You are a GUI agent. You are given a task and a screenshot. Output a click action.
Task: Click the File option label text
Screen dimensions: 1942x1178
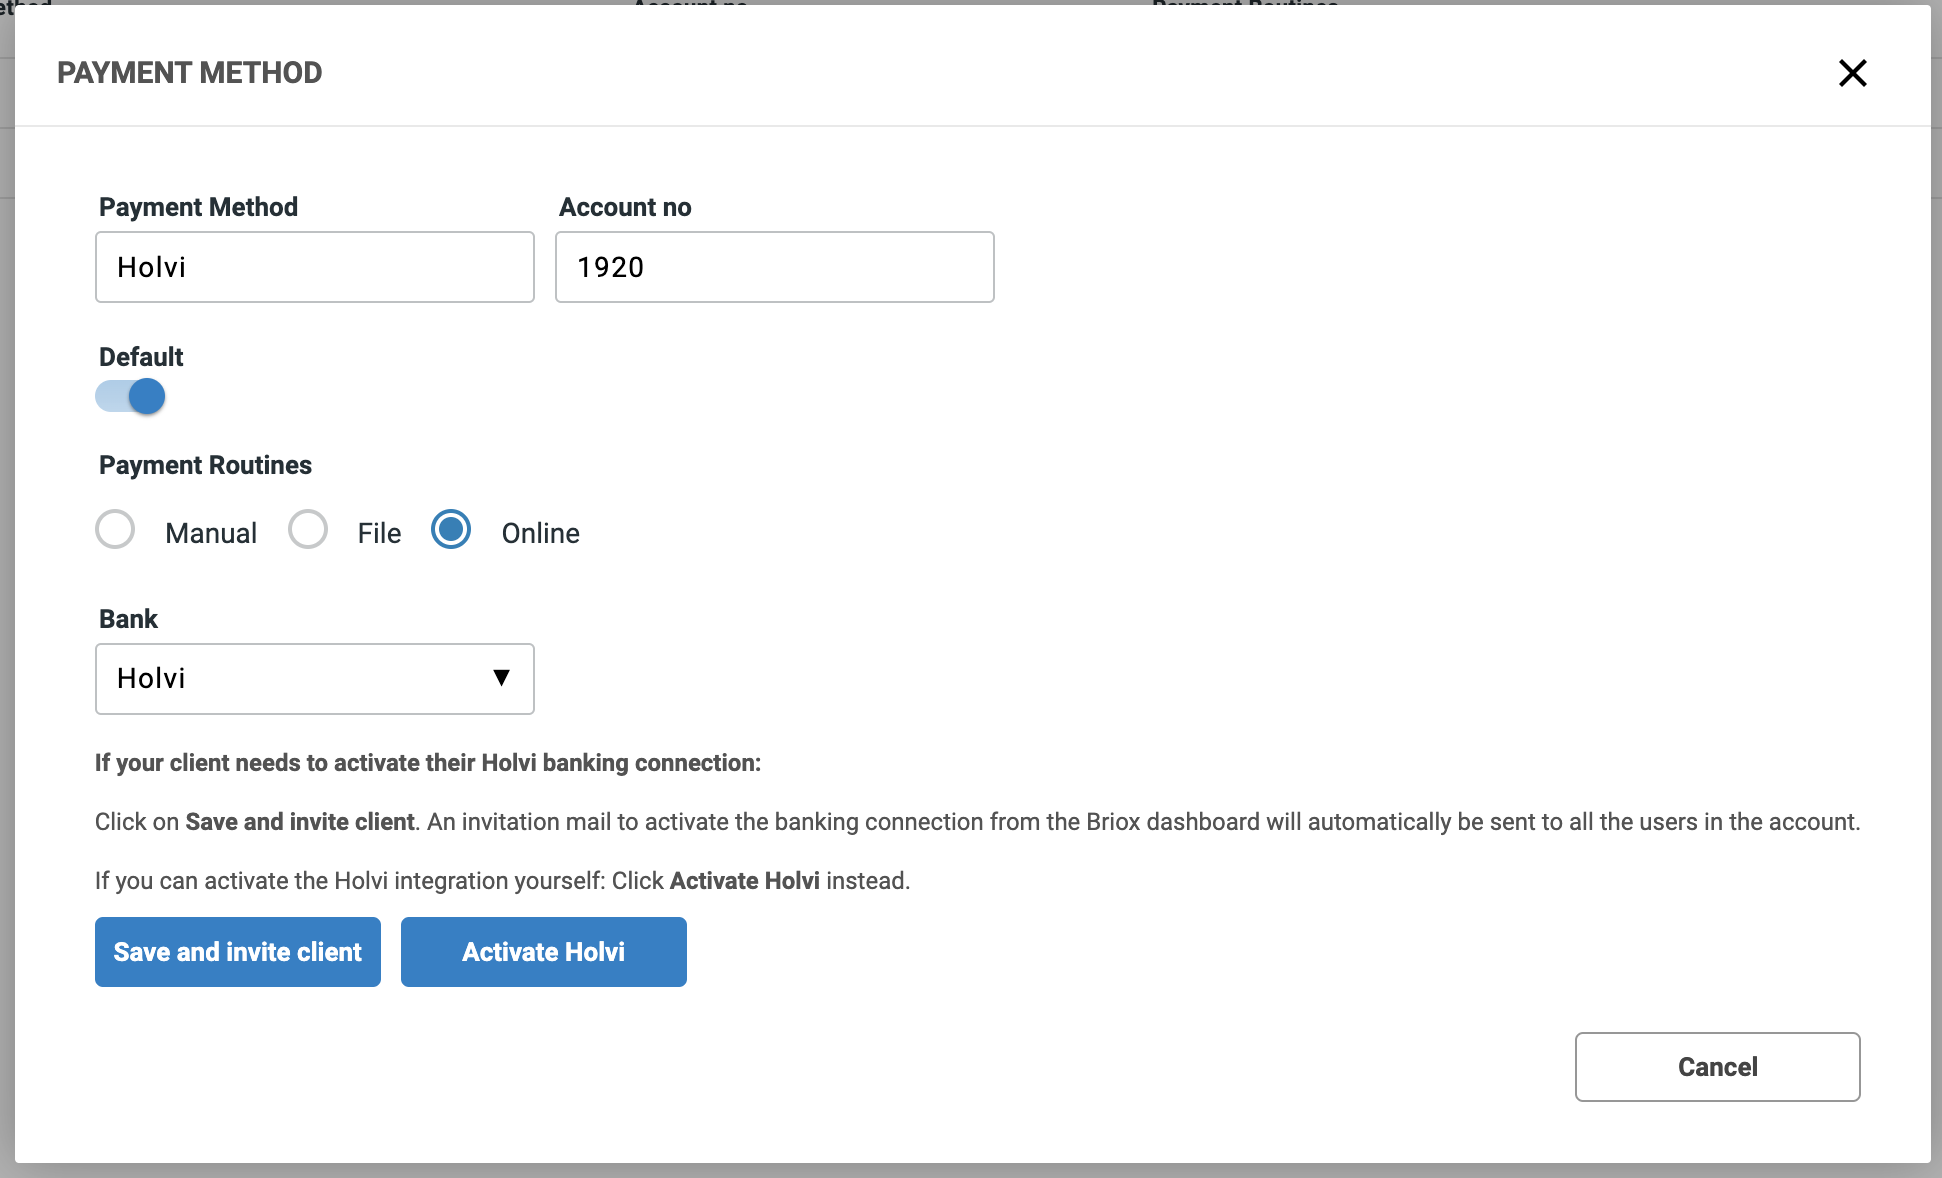pos(379,533)
